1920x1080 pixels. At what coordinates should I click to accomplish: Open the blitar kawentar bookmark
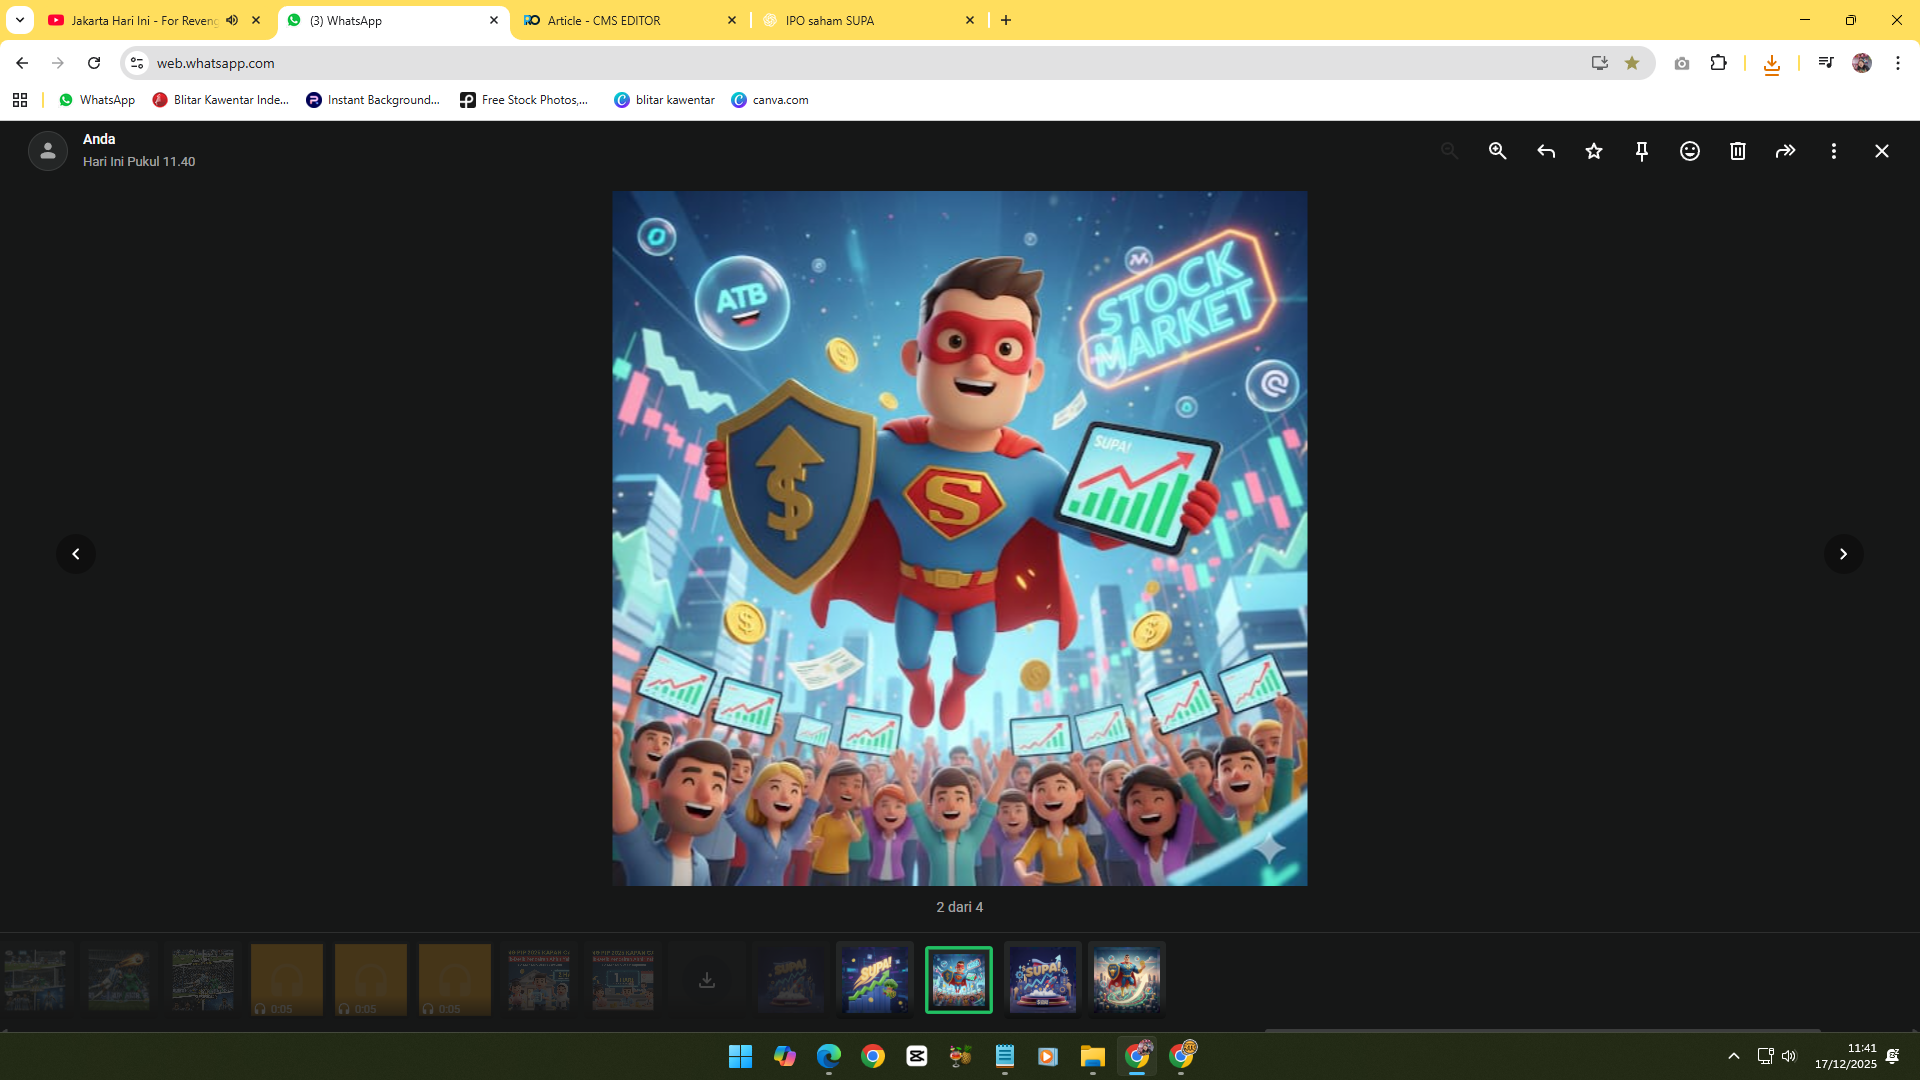coord(665,100)
